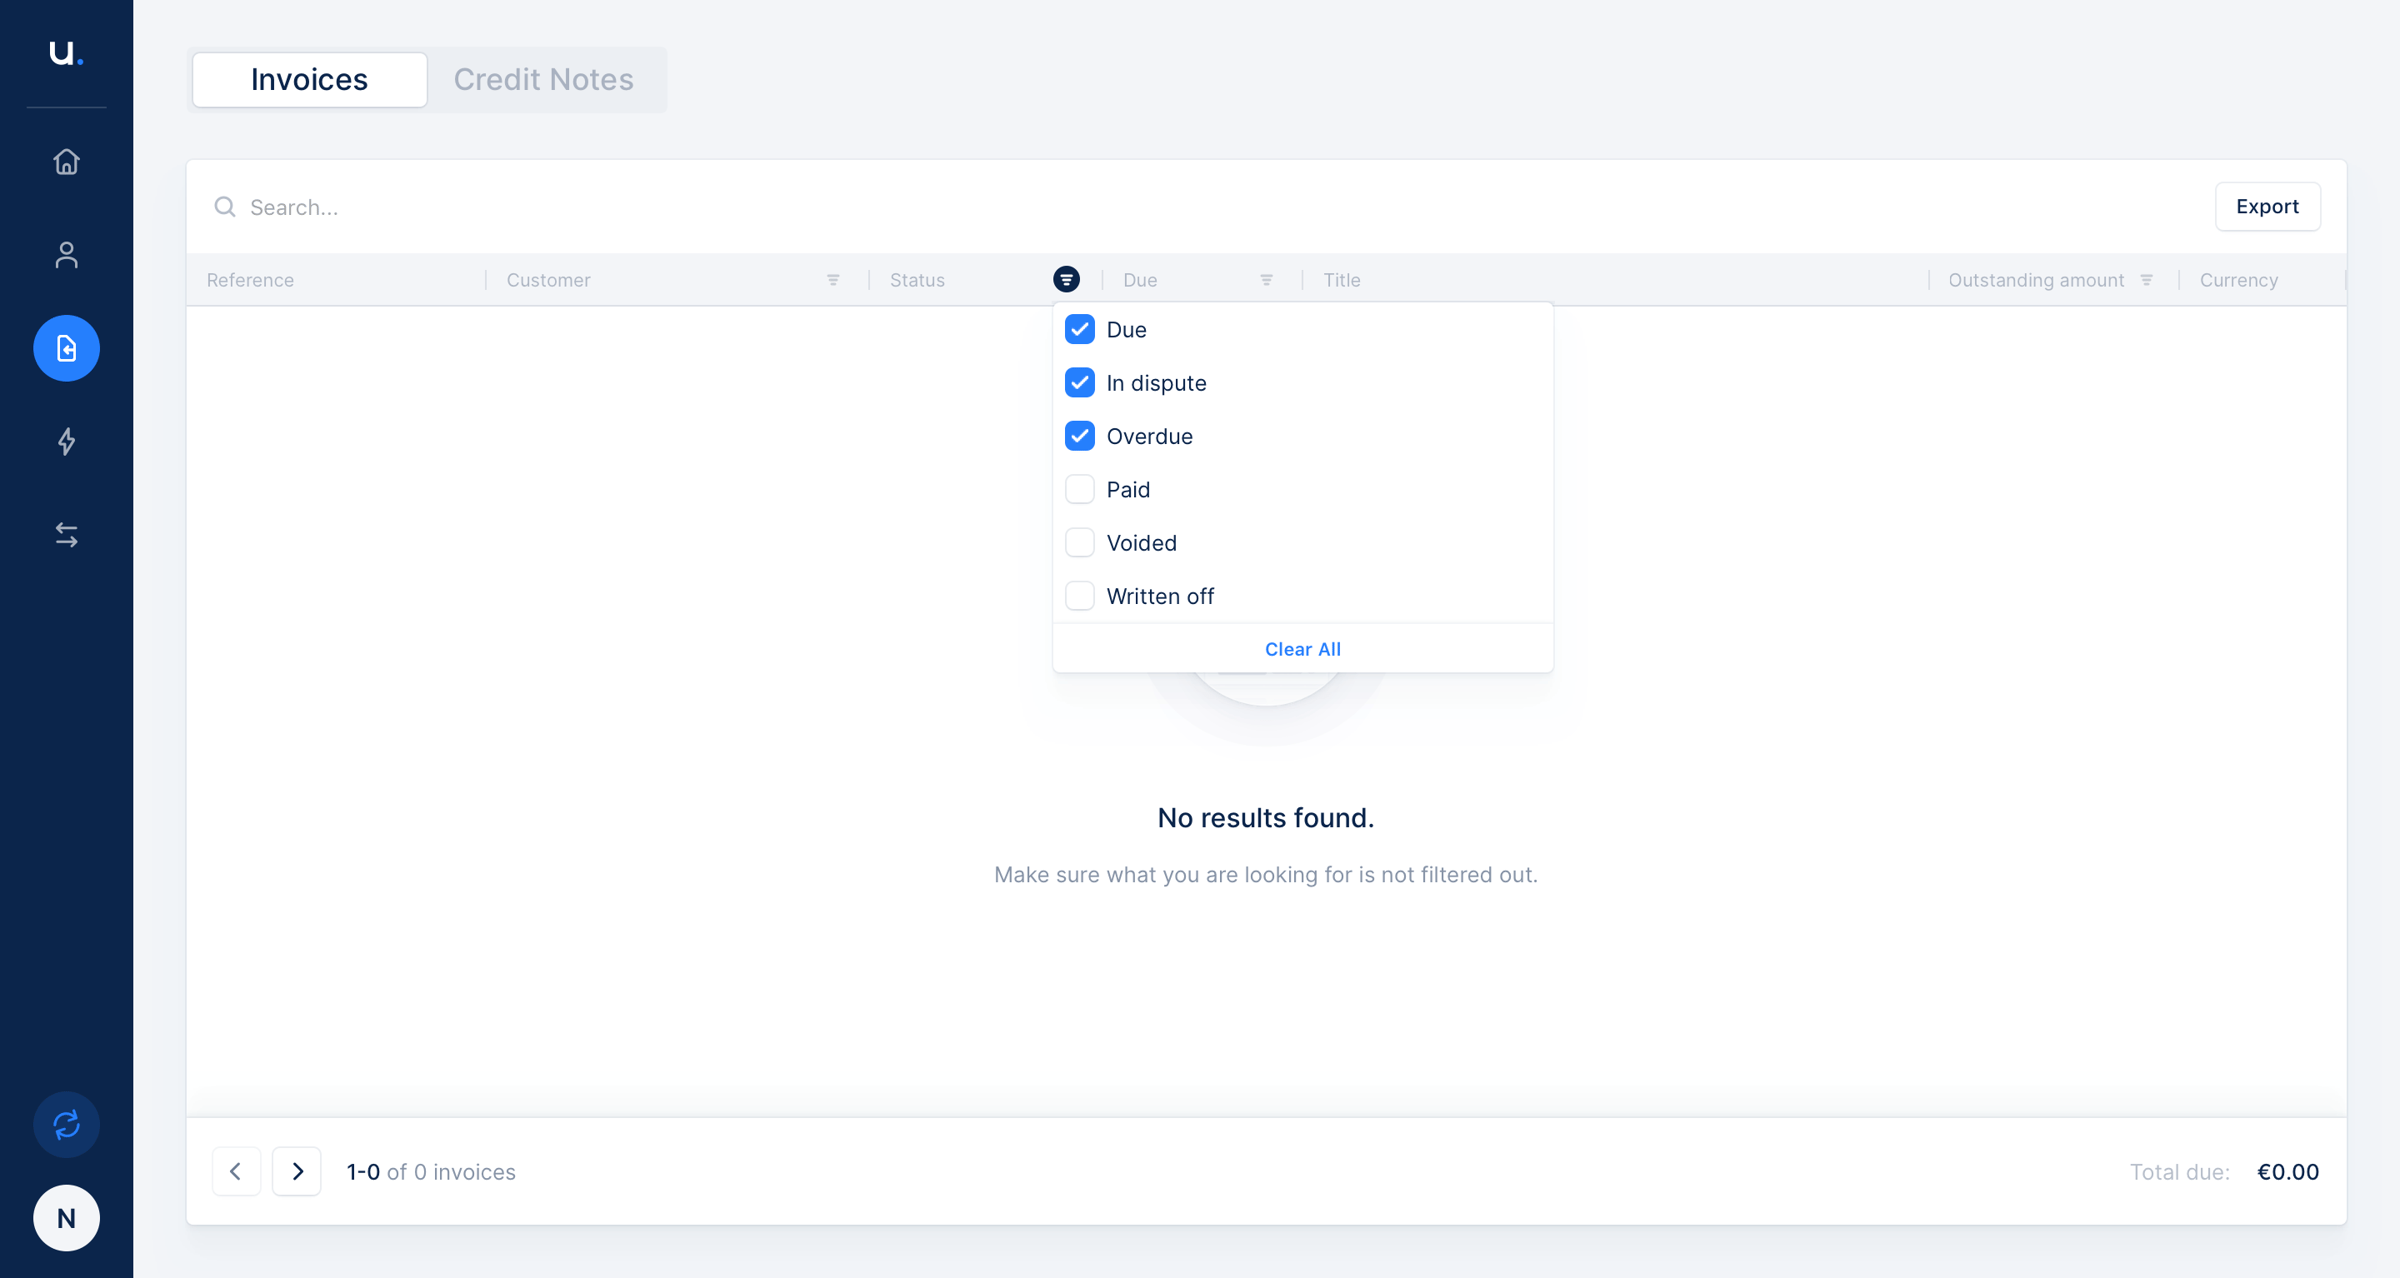Check the Paid checkbox
The image size is (2400, 1278).
1080,489
